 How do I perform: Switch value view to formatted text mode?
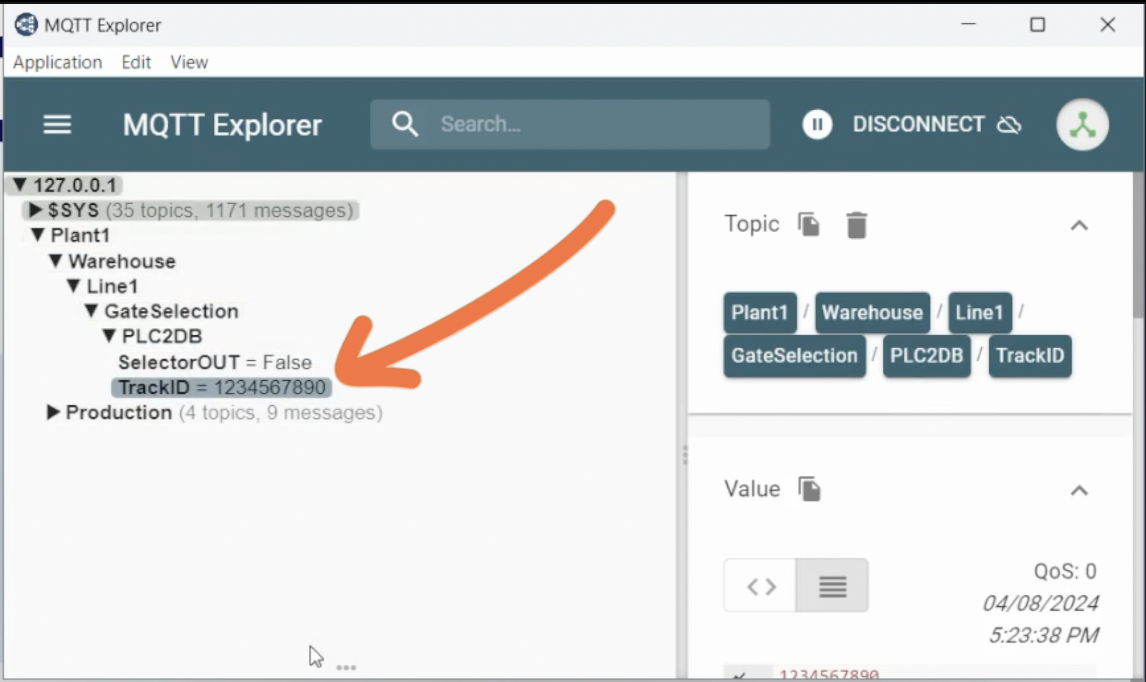832,586
